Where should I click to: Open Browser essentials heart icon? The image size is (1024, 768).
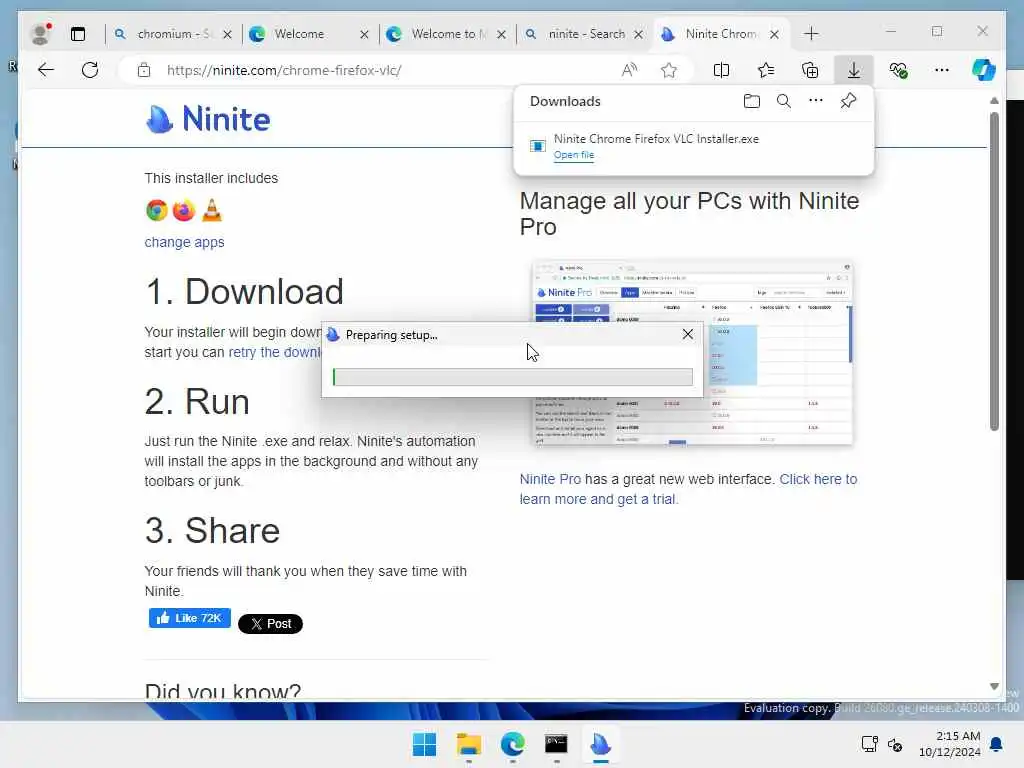(898, 70)
